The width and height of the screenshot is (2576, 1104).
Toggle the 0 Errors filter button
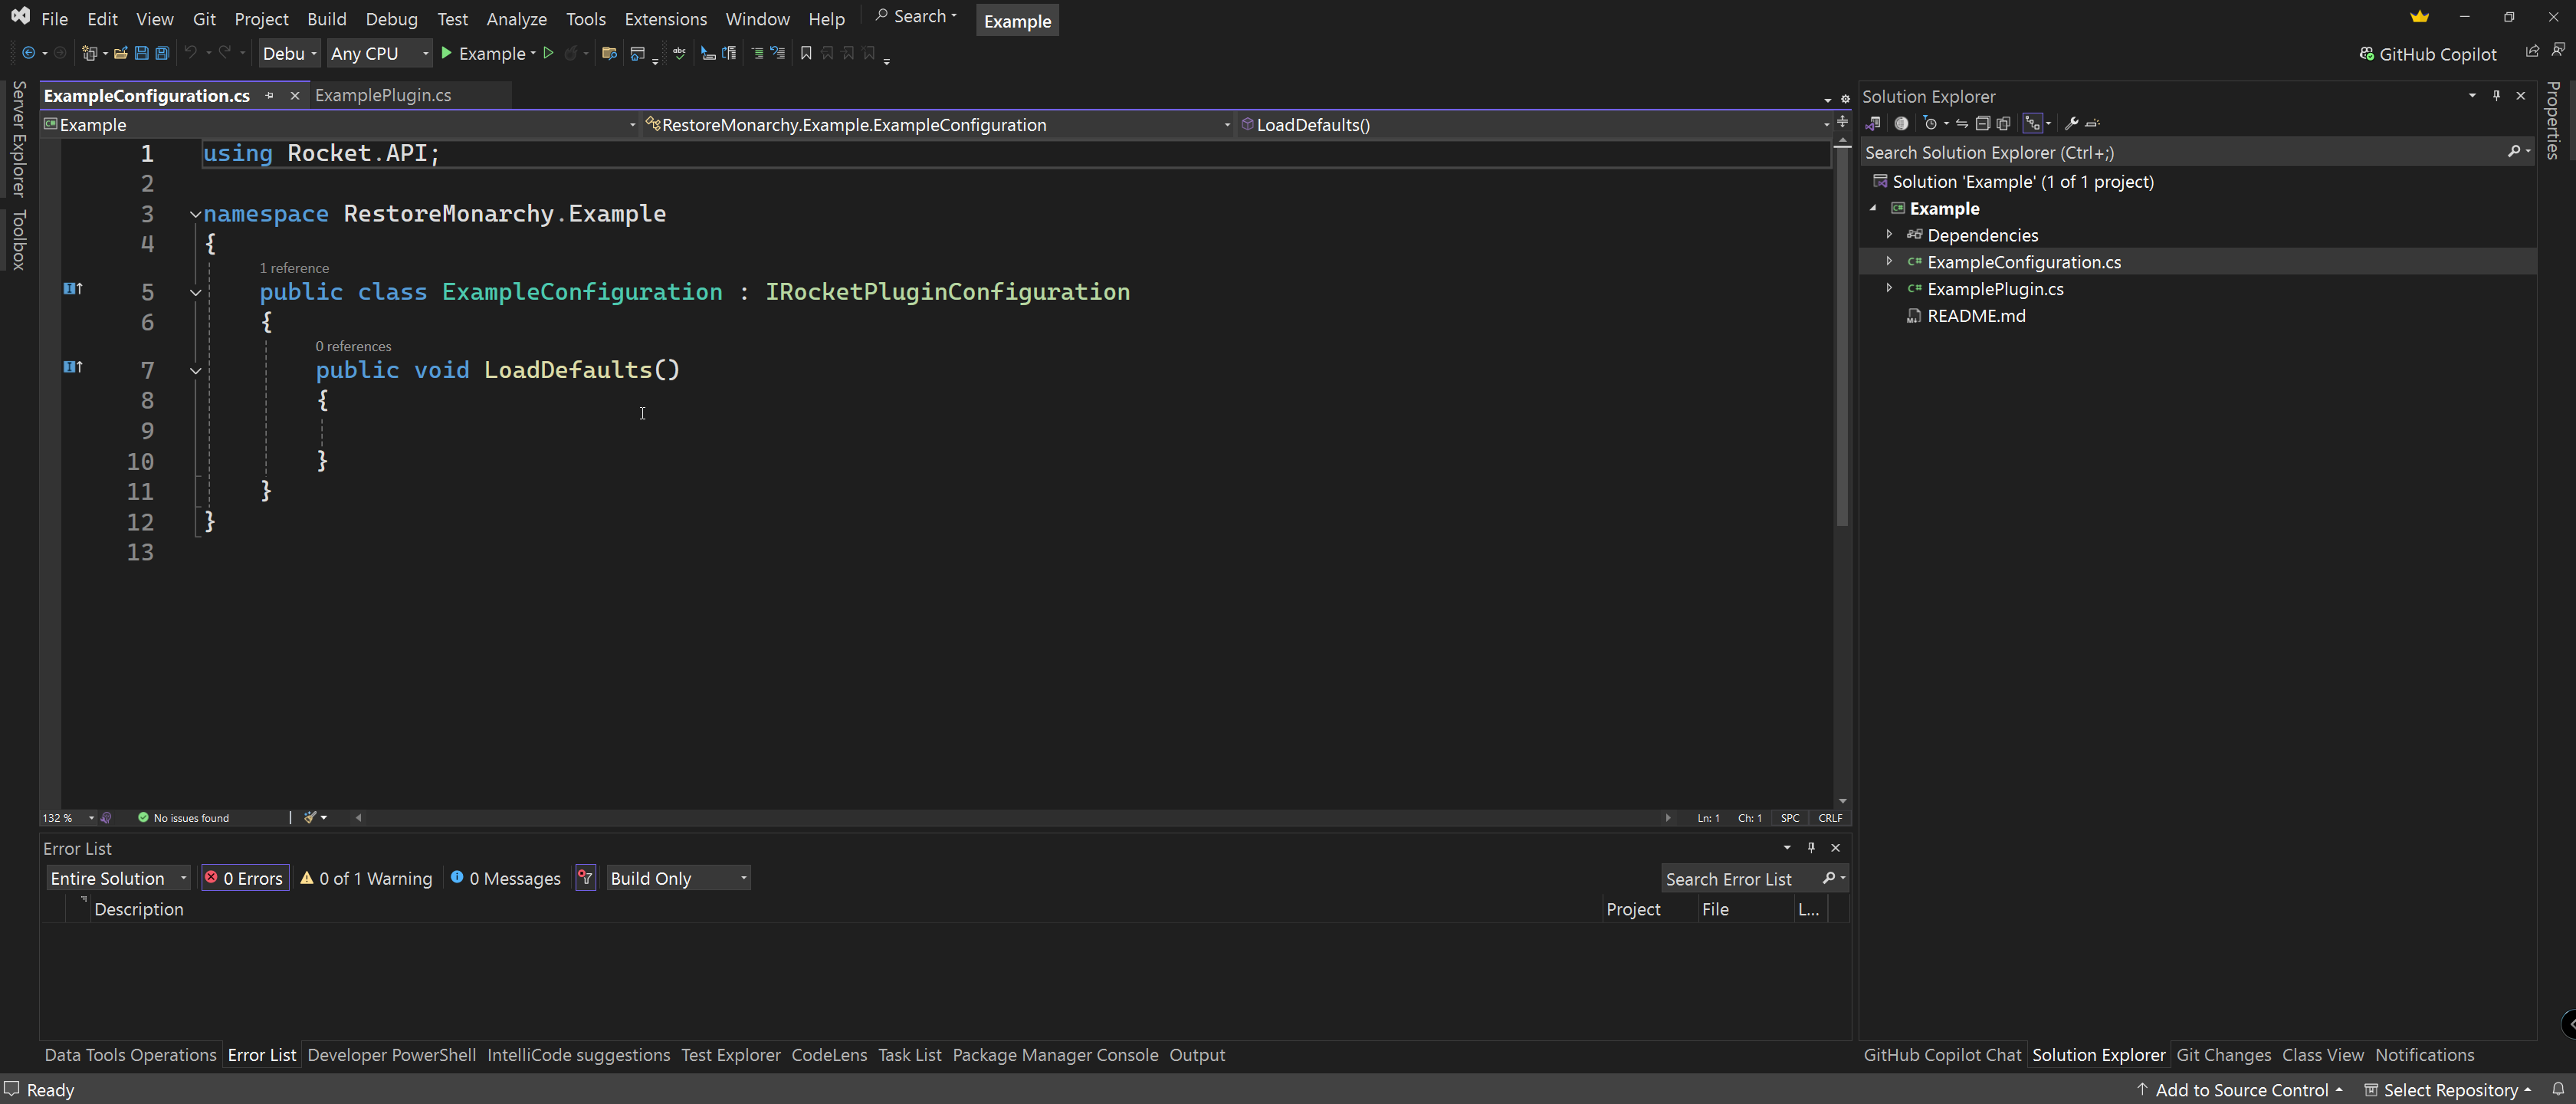pos(245,878)
